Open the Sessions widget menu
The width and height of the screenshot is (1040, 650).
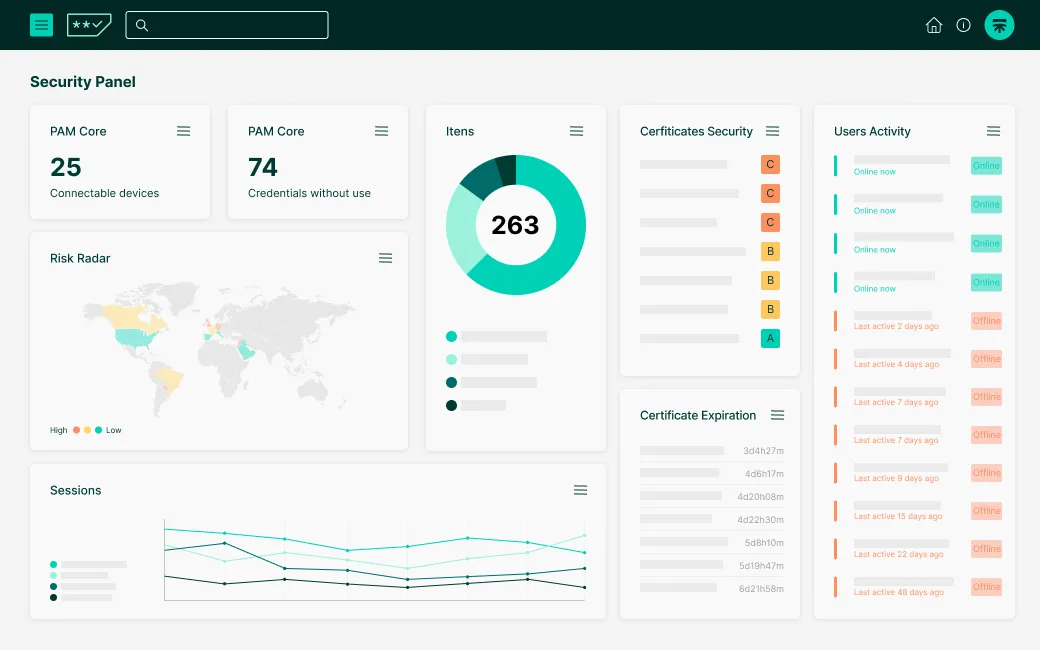tap(580, 490)
